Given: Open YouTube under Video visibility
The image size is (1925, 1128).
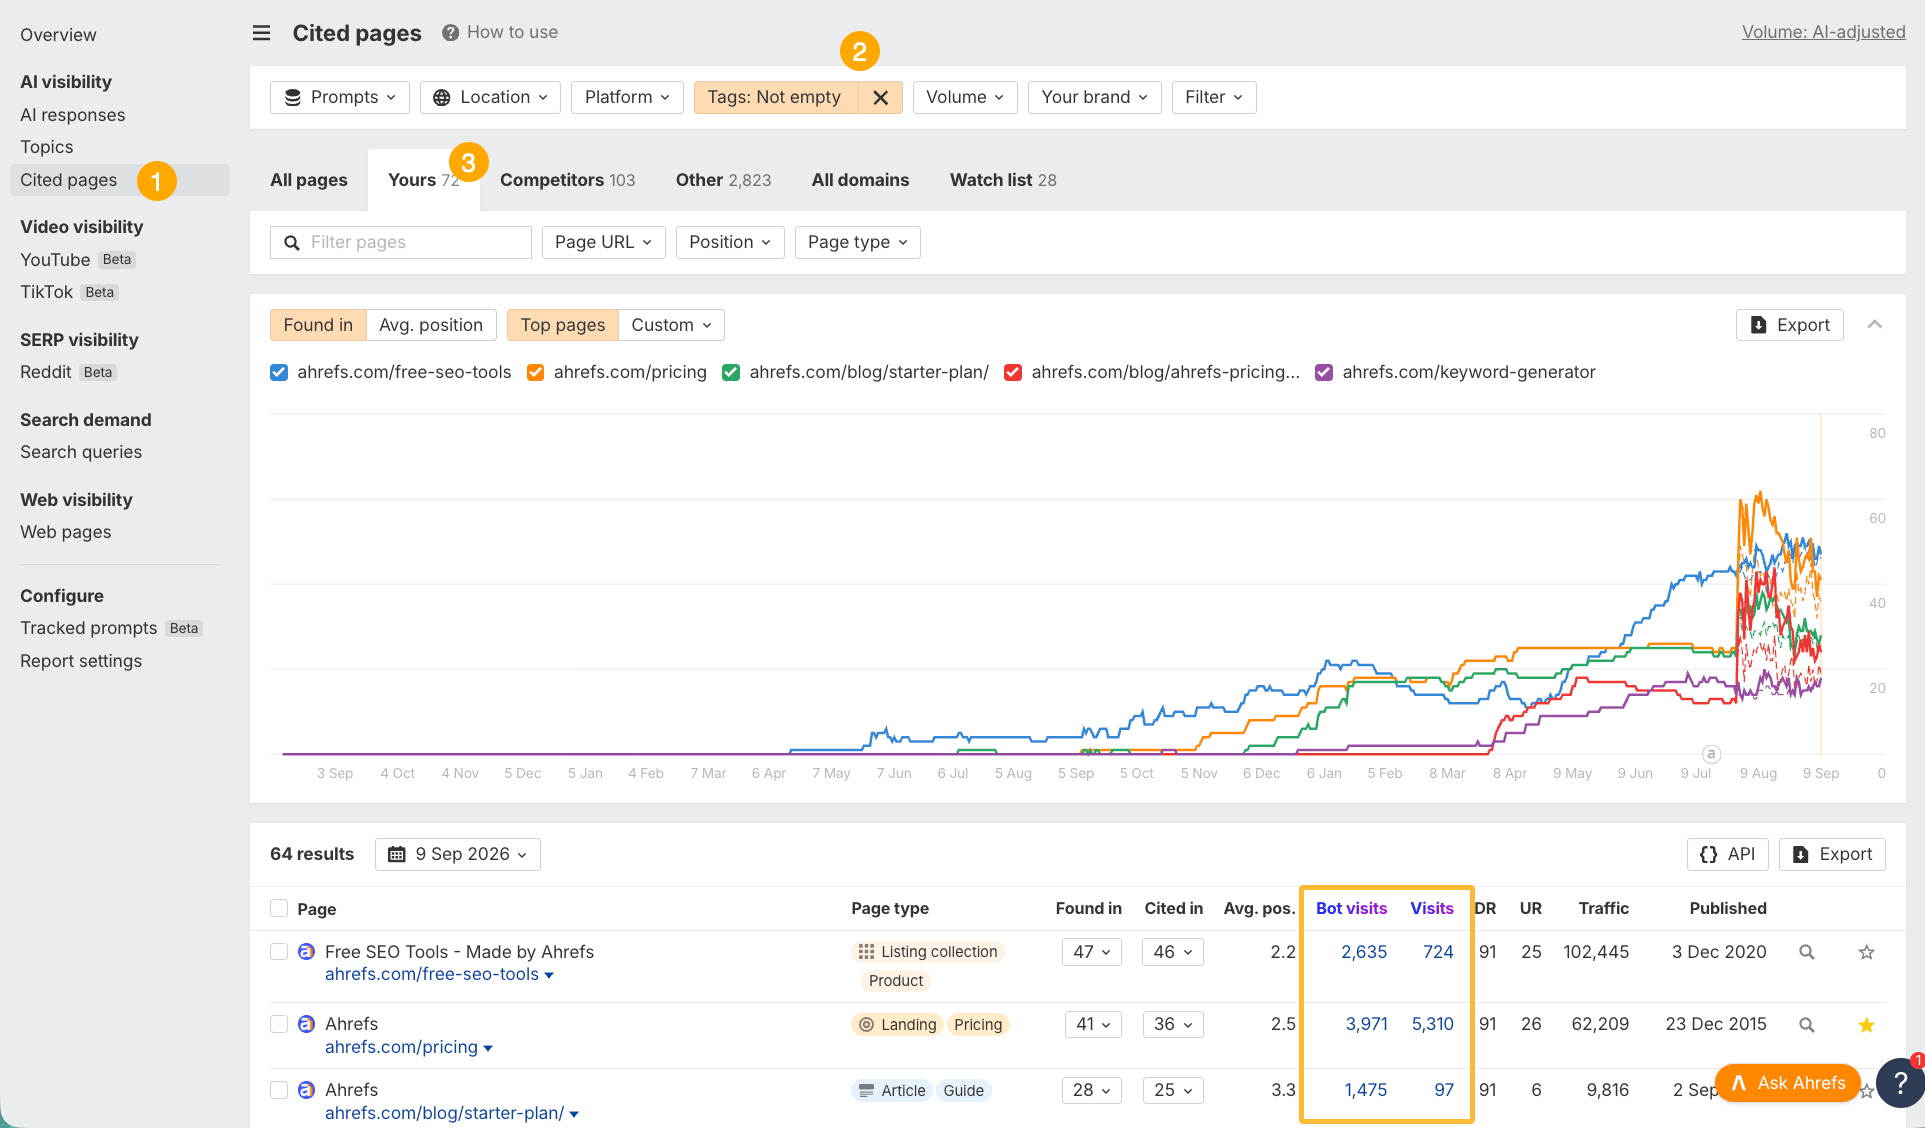Looking at the screenshot, I should pos(55,260).
